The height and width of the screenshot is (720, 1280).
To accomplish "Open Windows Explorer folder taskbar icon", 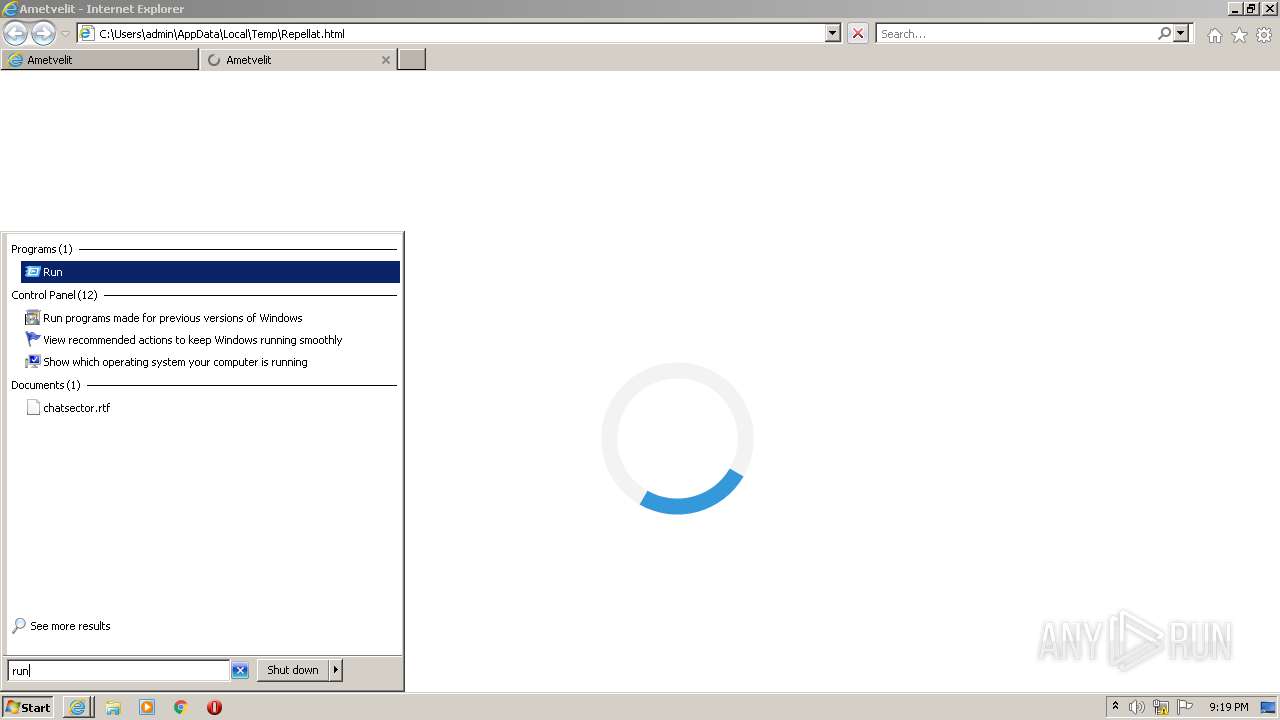I will click(113, 707).
